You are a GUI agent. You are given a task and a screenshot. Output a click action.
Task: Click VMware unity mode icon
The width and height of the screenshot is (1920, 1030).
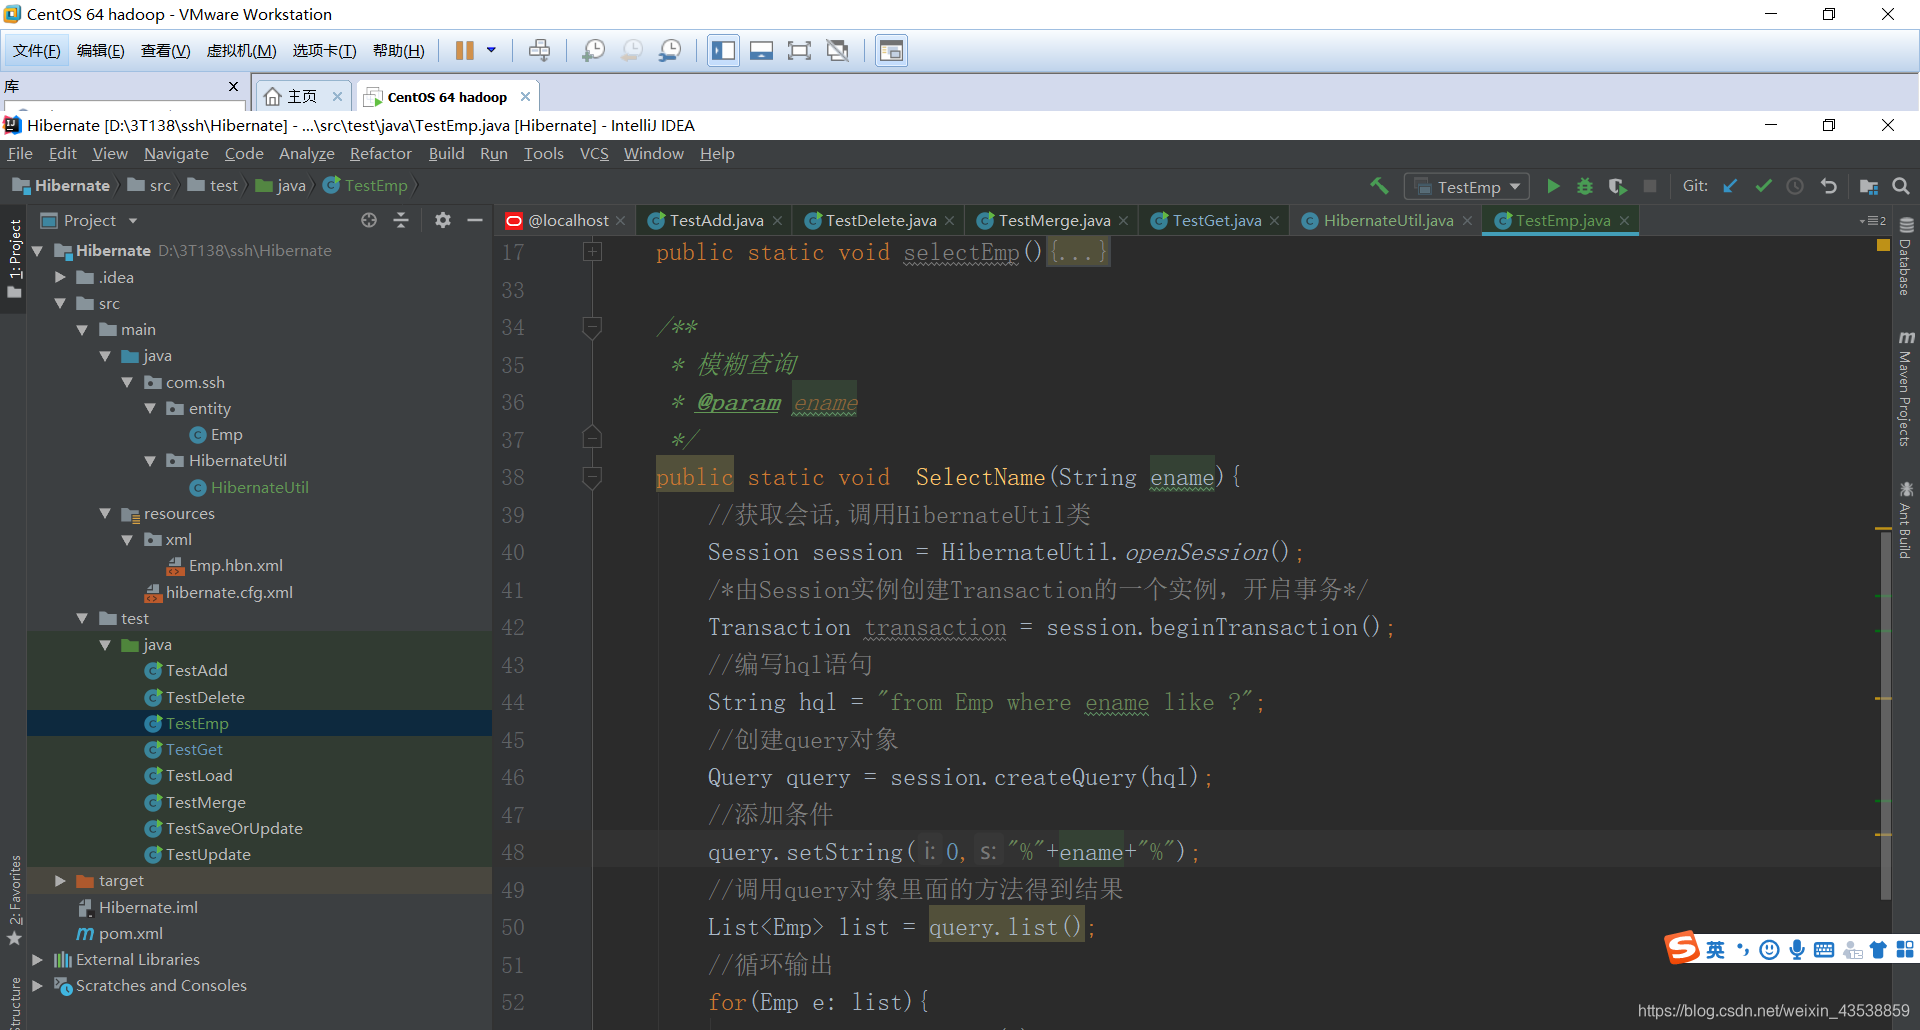tap(838, 50)
